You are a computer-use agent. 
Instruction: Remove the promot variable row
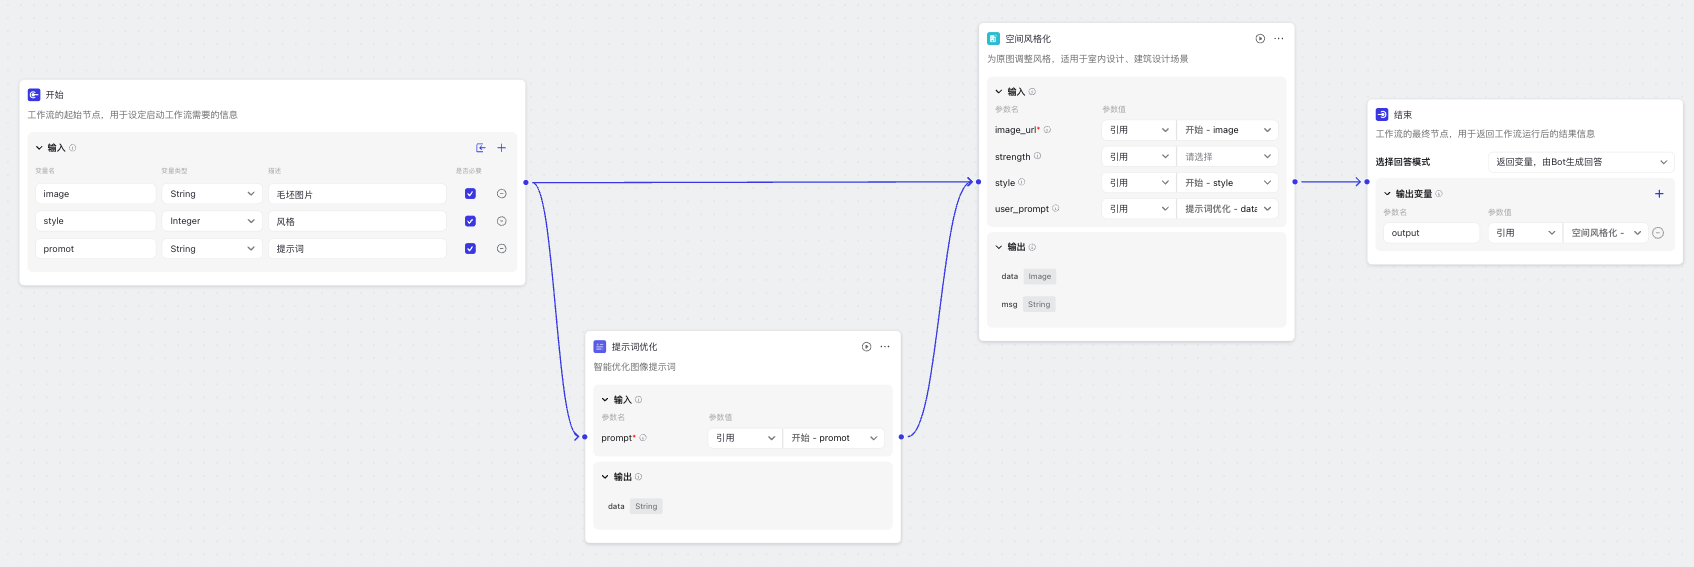(502, 249)
